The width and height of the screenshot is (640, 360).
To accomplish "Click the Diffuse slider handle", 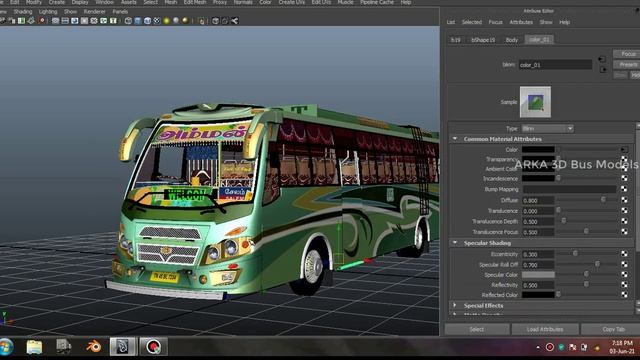I will pos(602,199).
